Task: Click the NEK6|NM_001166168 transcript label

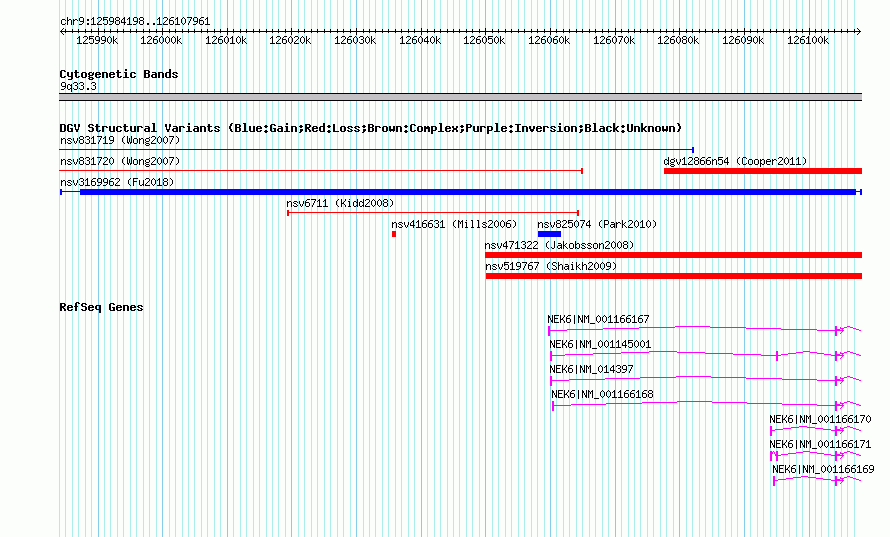Action: pyautogui.click(x=602, y=395)
